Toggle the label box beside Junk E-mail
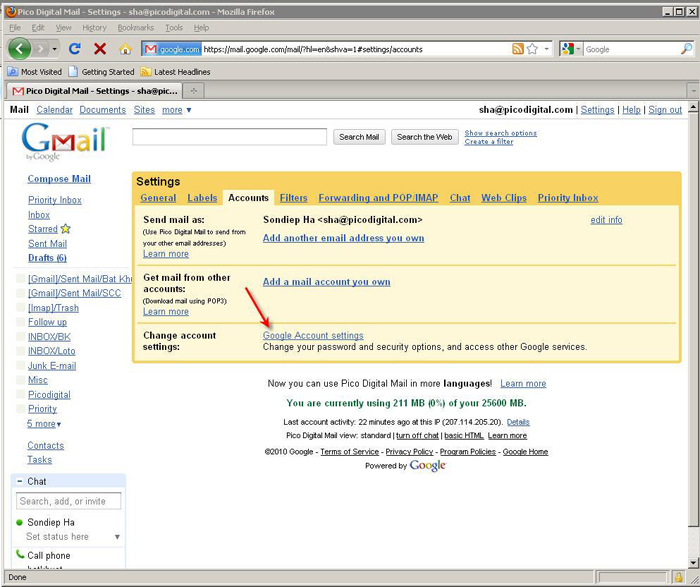700x587 pixels. click(21, 365)
